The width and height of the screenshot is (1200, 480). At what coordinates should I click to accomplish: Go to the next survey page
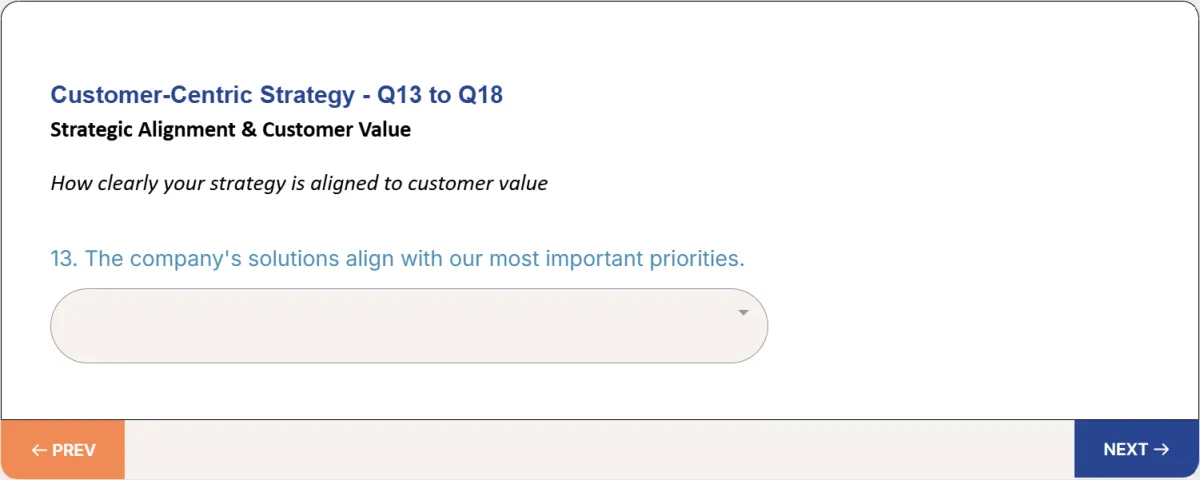point(1136,450)
